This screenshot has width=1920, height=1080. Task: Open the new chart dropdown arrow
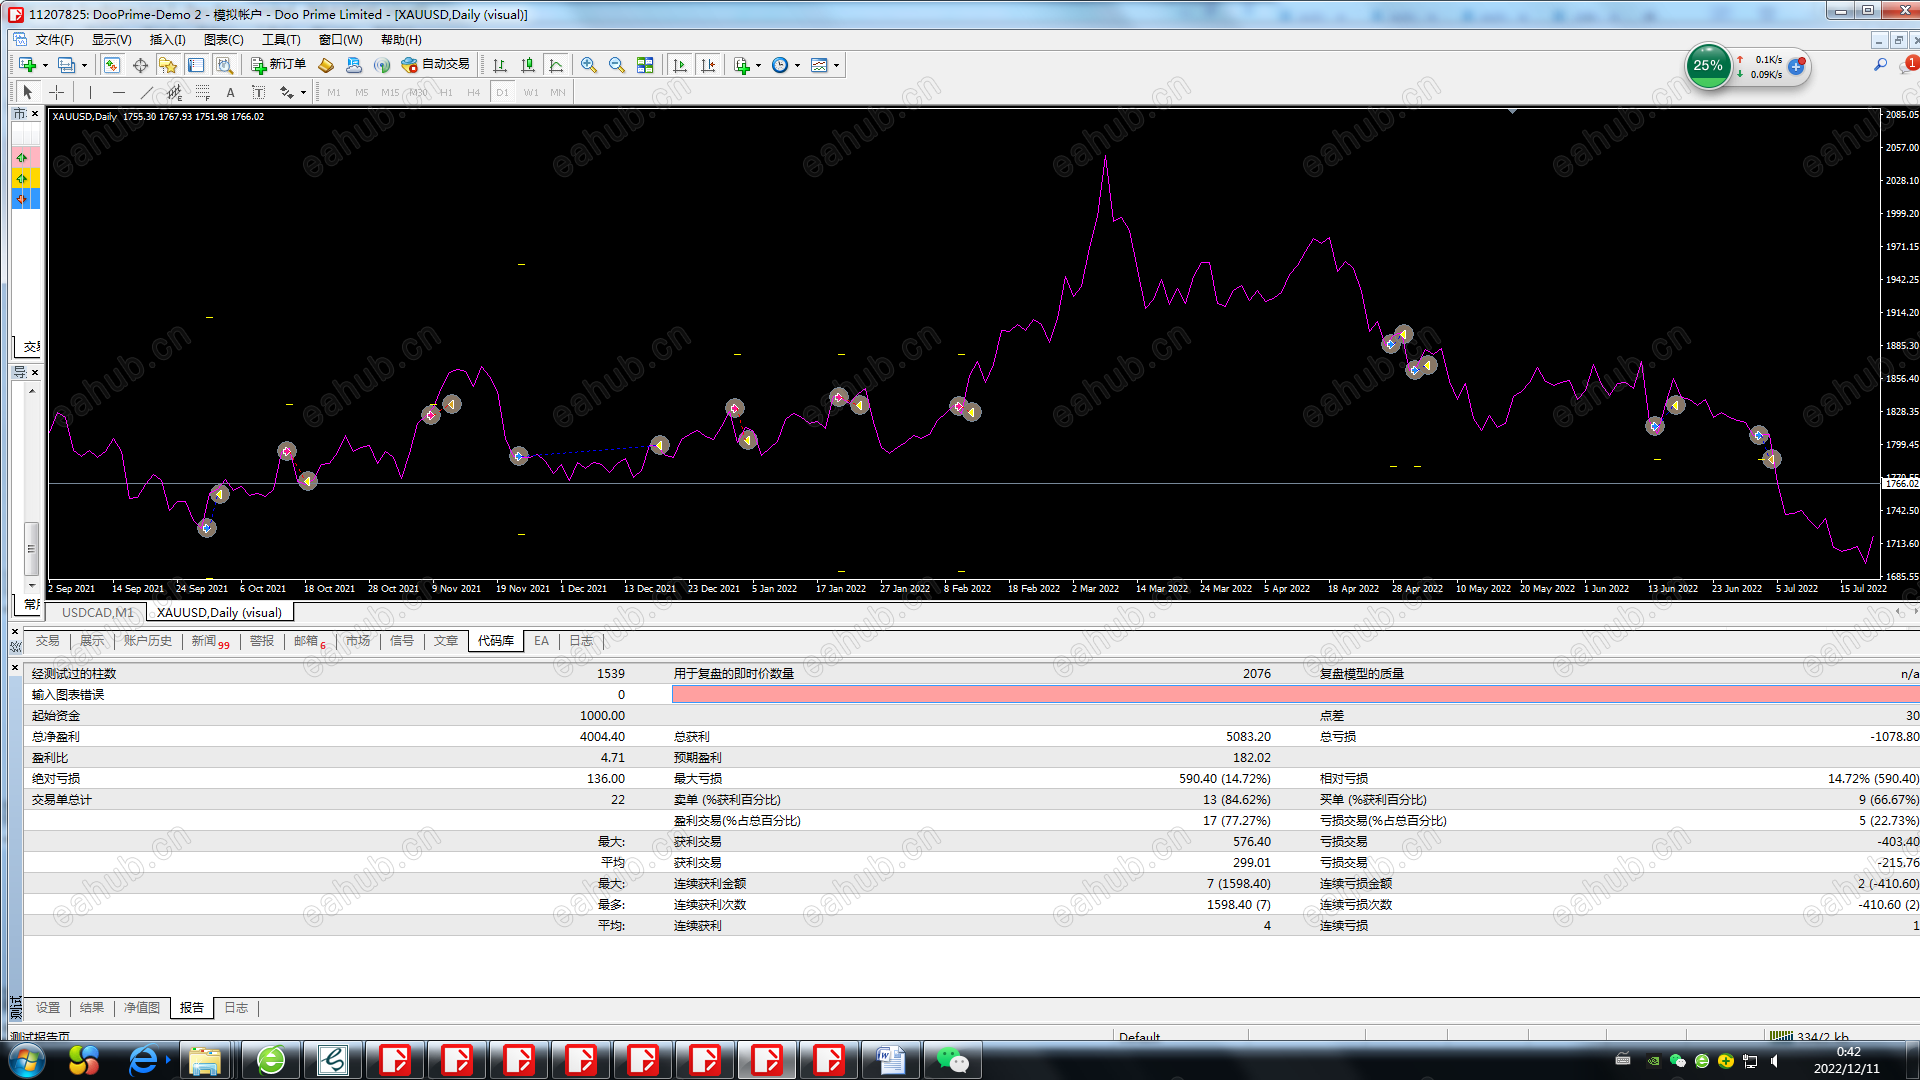click(45, 66)
